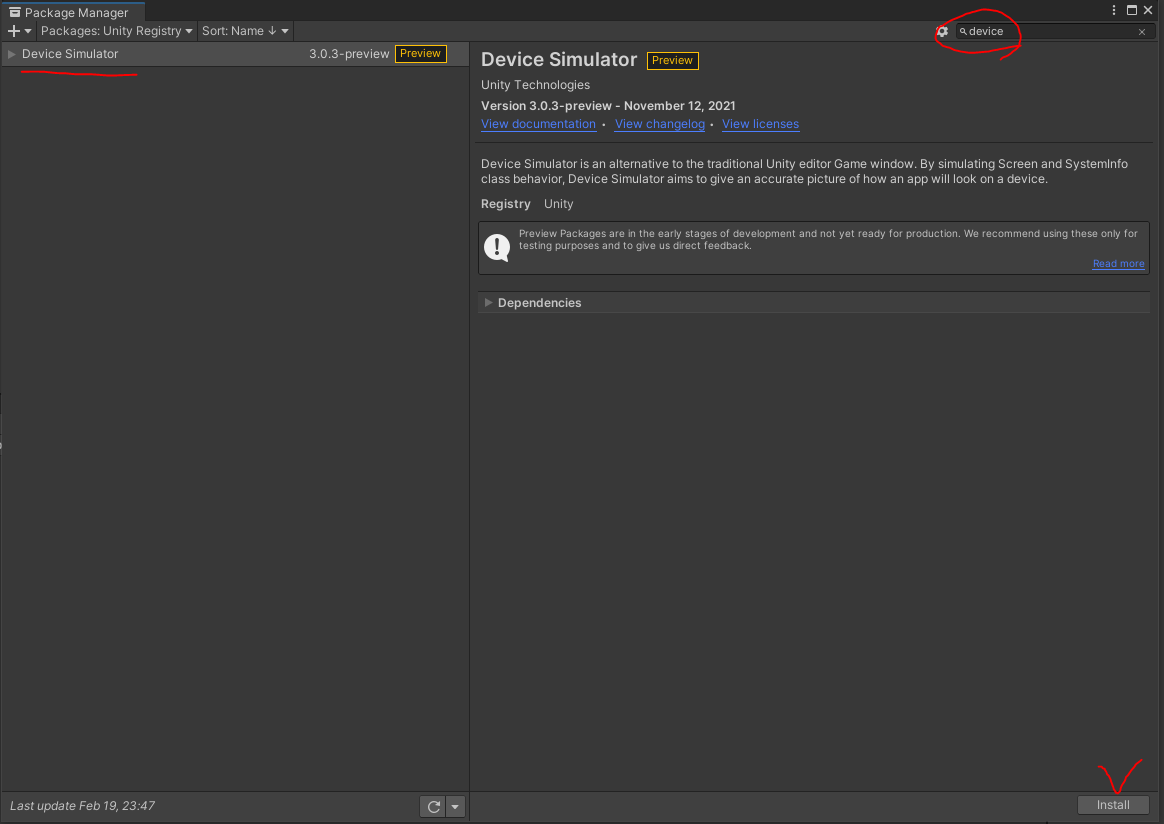Open the window kebab options menu
Image resolution: width=1164 pixels, height=824 pixels.
tap(1114, 10)
